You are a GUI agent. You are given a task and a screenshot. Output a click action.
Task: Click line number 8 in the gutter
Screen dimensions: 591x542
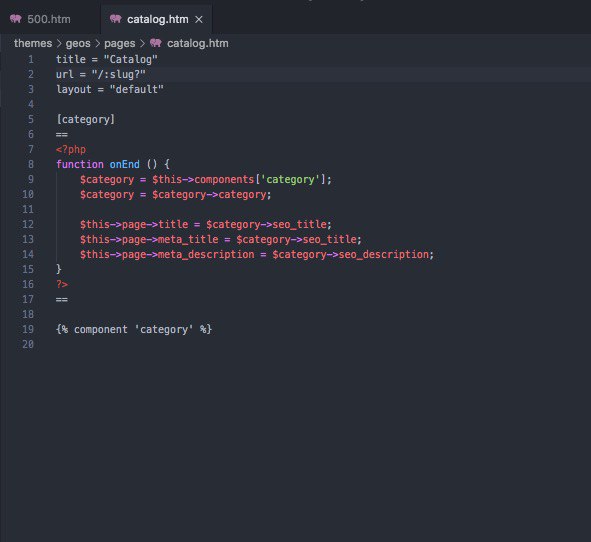(31, 164)
